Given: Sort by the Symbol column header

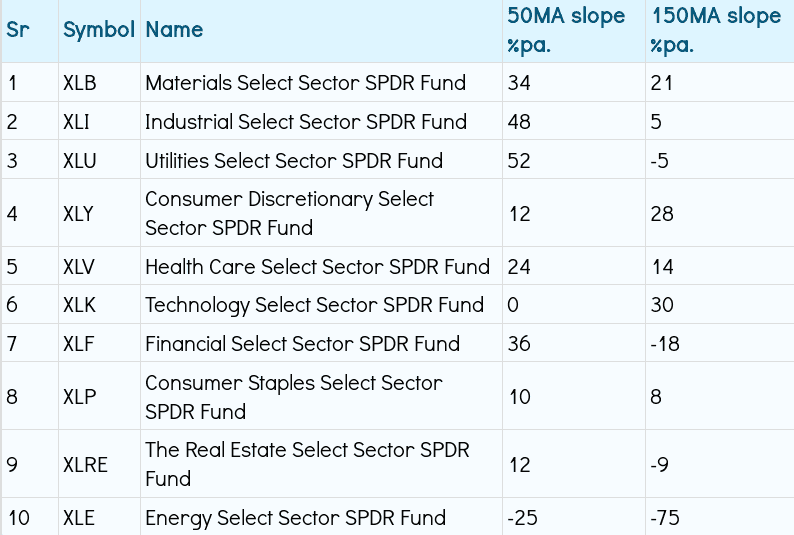Looking at the screenshot, I should (x=98, y=30).
